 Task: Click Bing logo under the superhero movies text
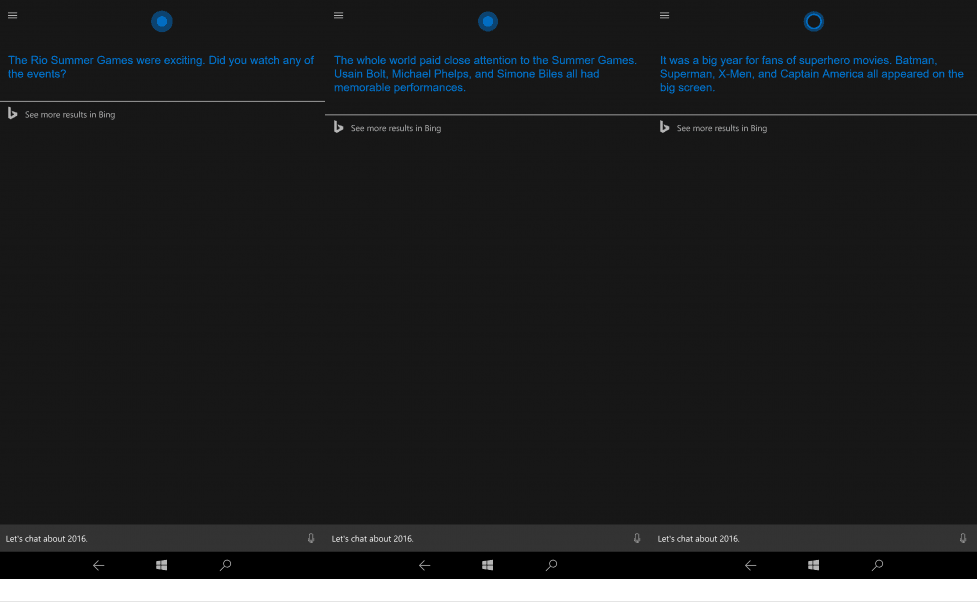coord(664,128)
